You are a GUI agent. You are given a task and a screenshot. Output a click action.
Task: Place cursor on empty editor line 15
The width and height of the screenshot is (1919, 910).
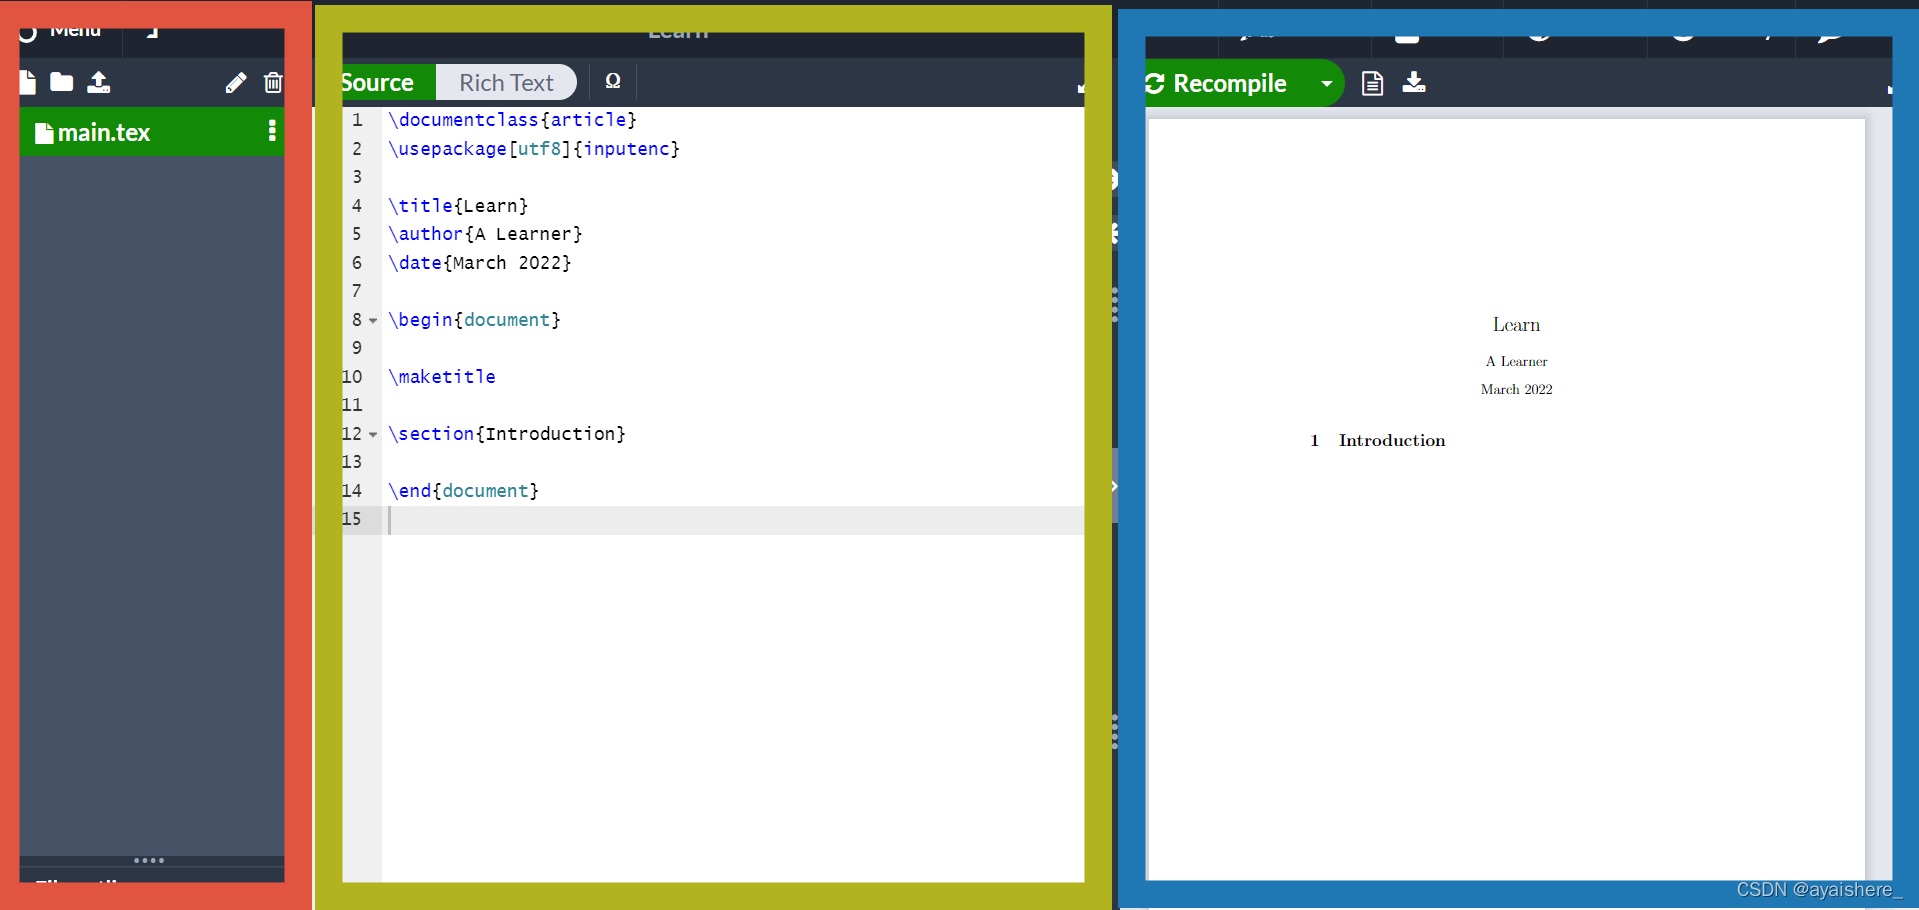[x=700, y=520]
